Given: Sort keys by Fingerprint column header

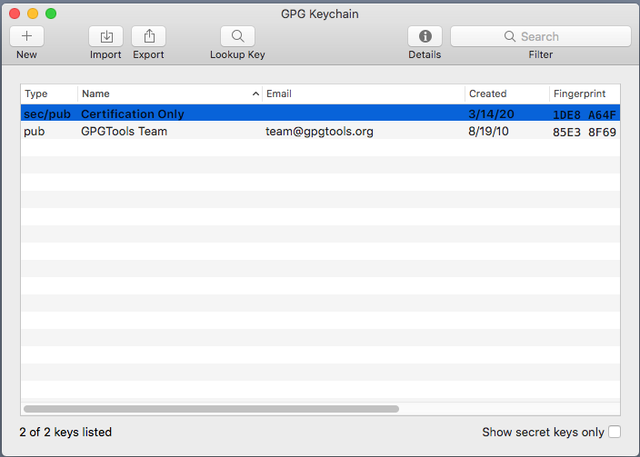Looking at the screenshot, I should coord(585,94).
